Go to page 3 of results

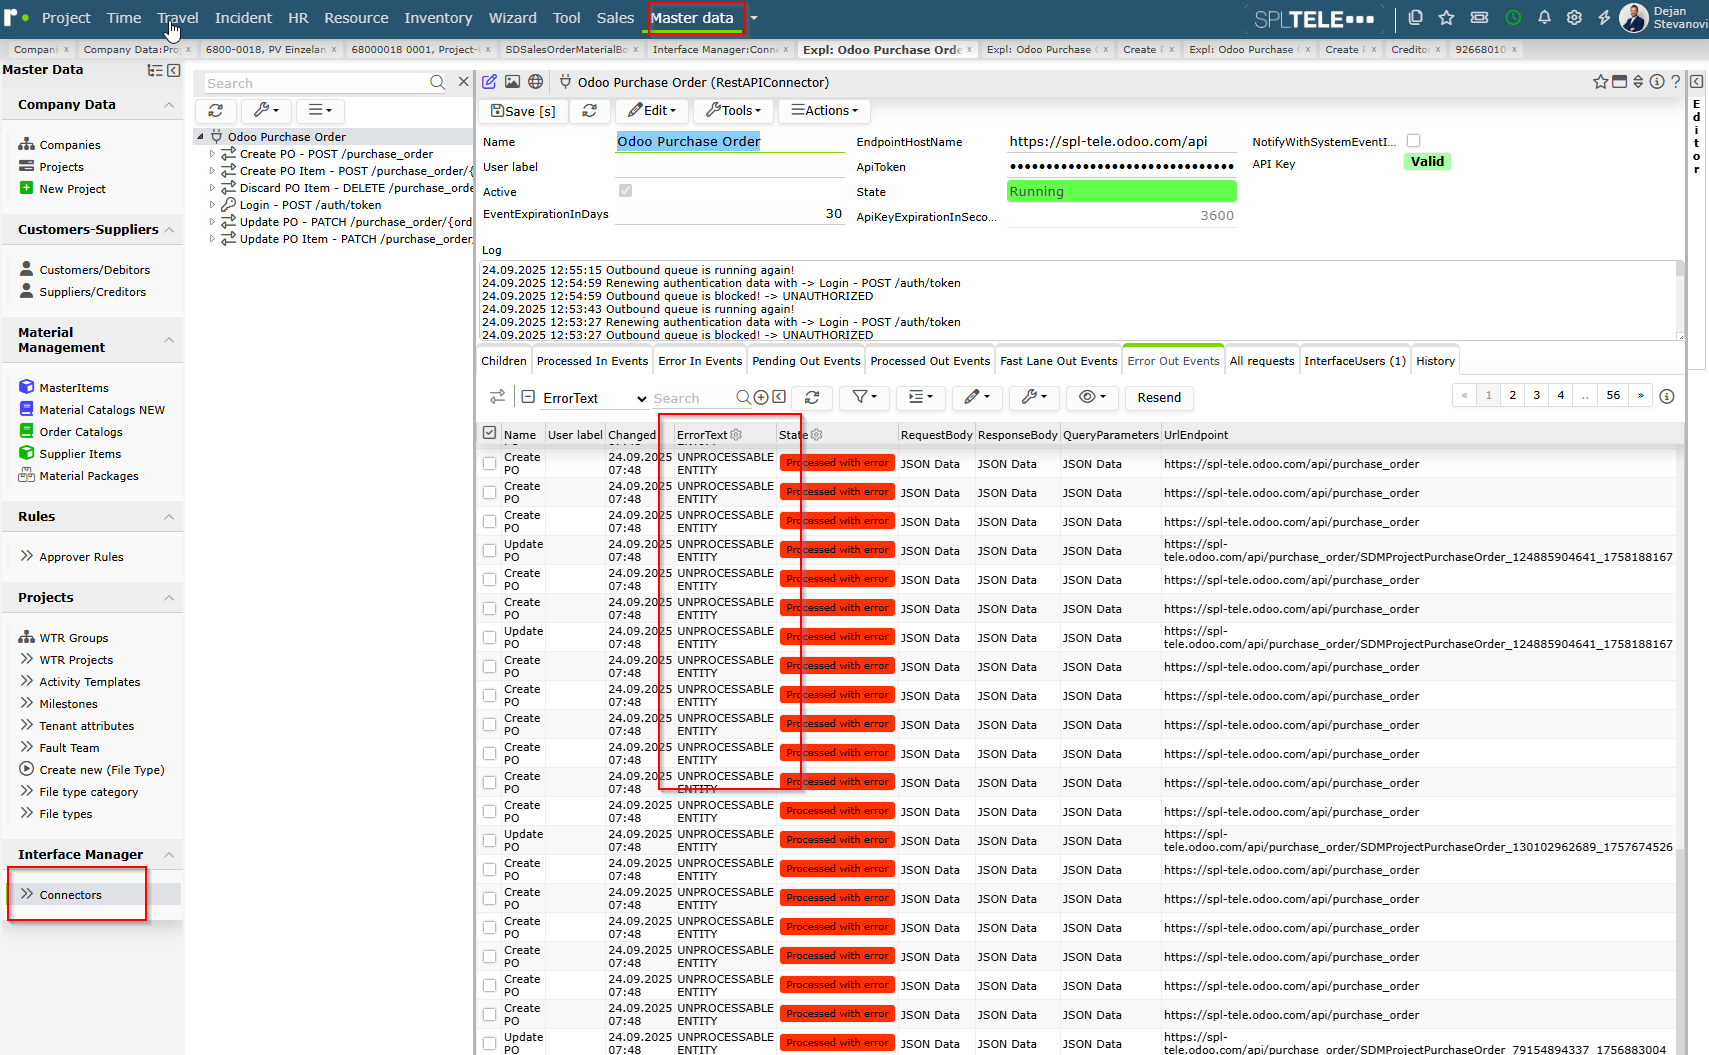[x=1537, y=395]
